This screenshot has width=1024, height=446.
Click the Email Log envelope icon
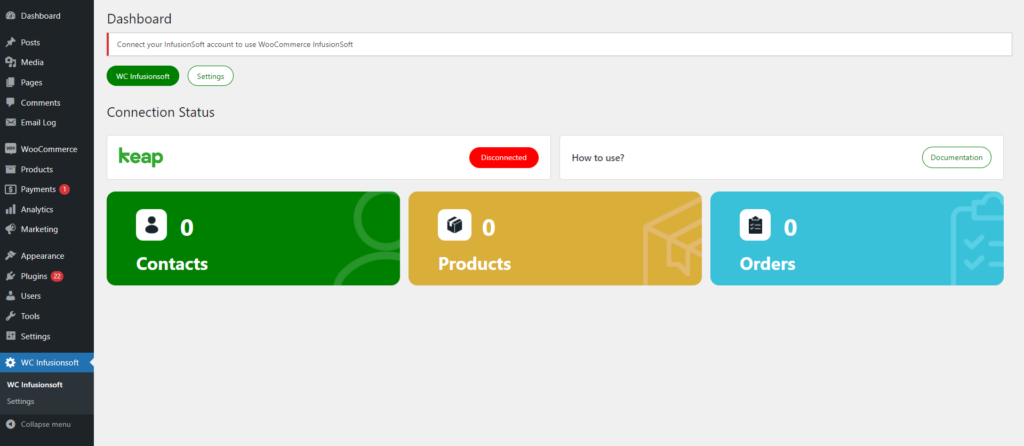click(10, 123)
